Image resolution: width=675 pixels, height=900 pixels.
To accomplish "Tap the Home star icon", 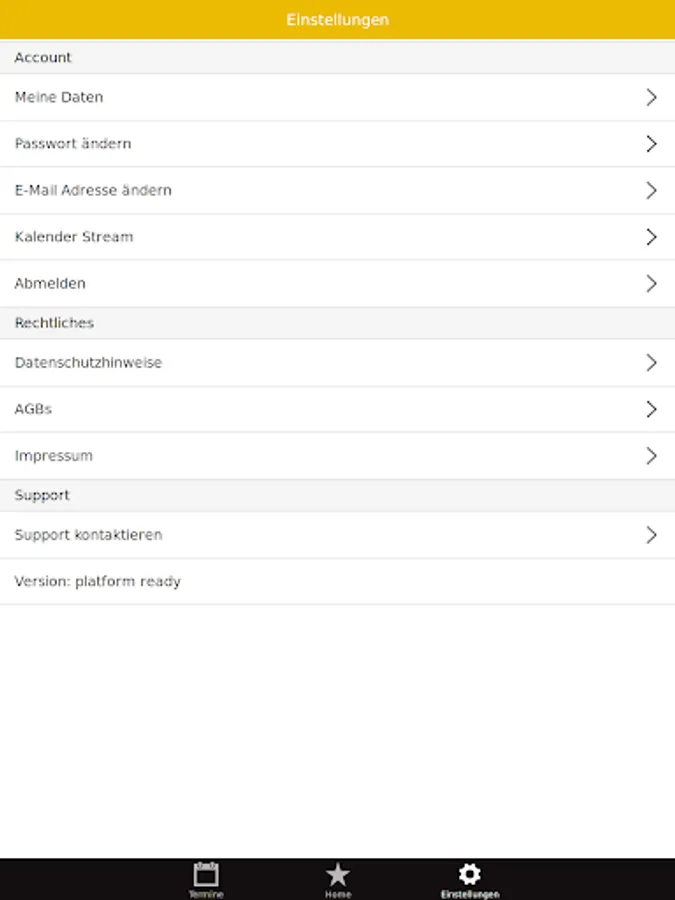I will click(x=338, y=875).
